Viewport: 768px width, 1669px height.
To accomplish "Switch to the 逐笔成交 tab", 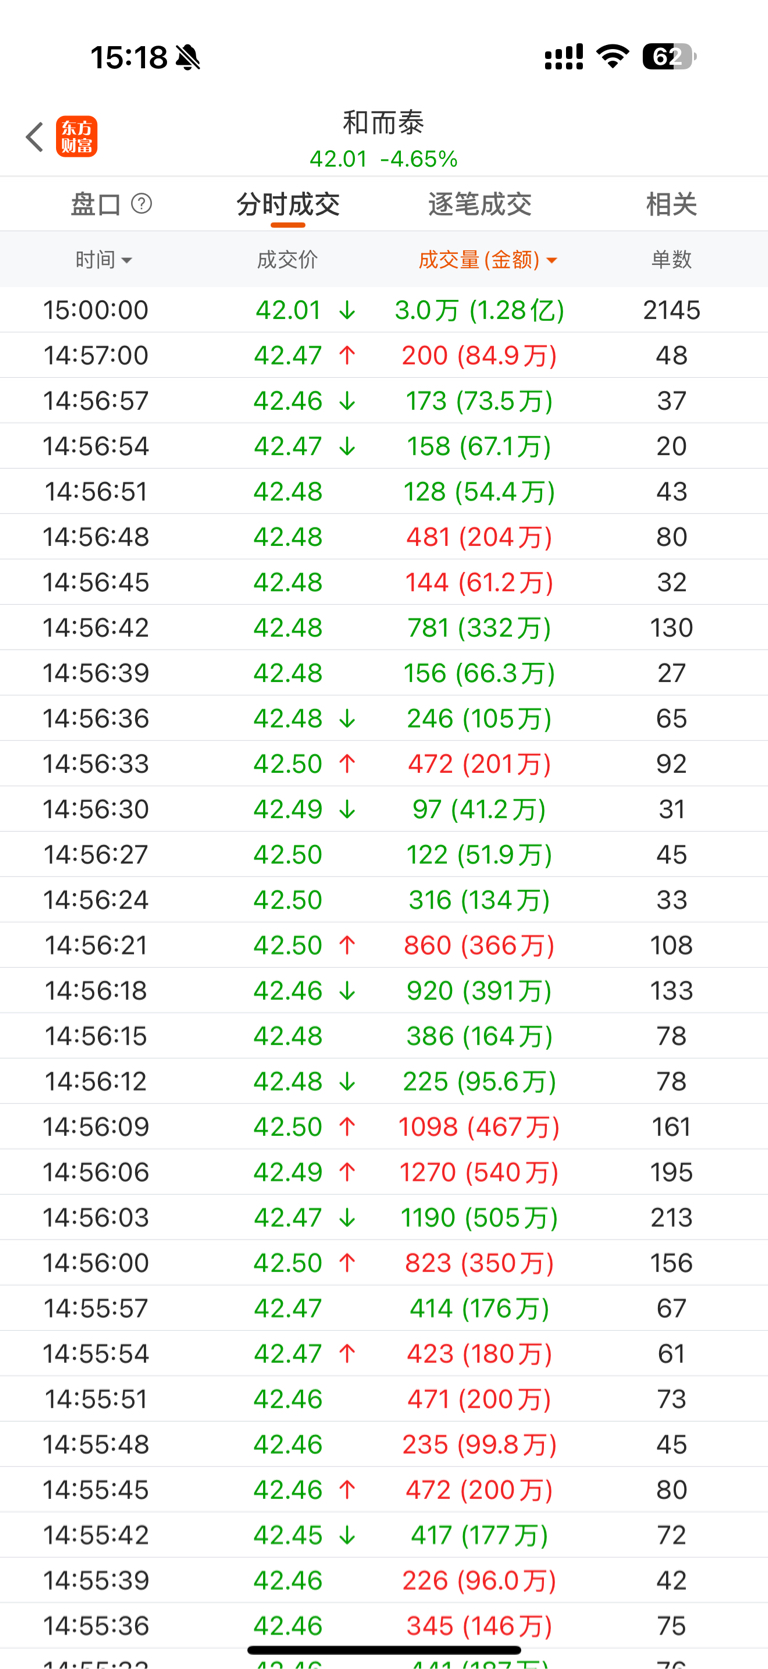I will click(479, 205).
